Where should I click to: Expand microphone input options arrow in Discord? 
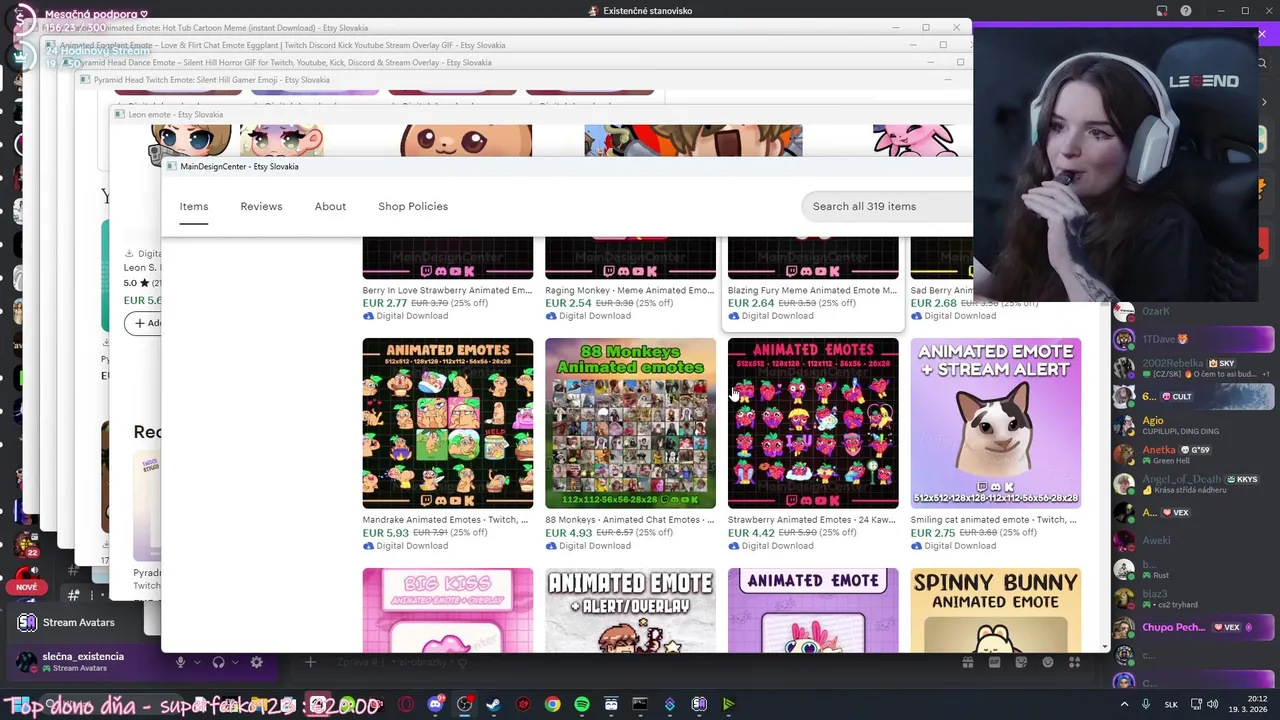click(x=197, y=662)
